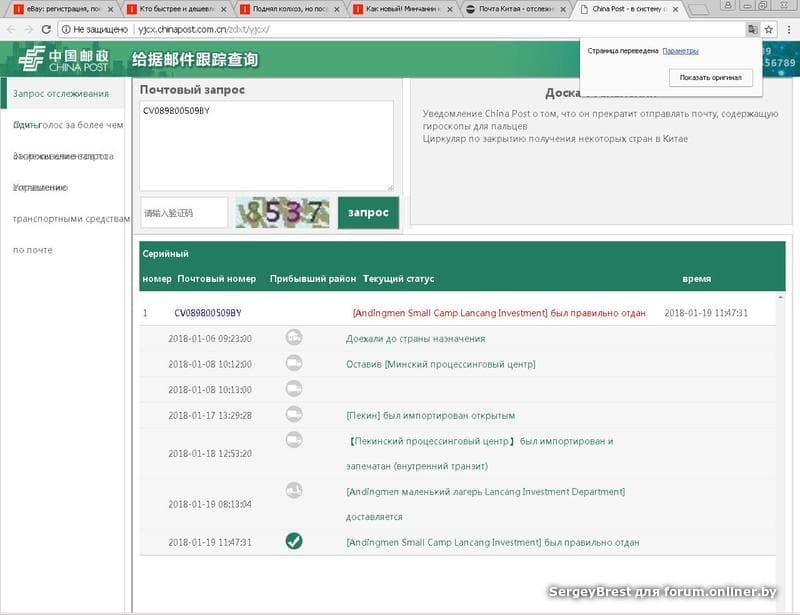
Task: Bookmark this page with the star icon
Action: [769, 30]
